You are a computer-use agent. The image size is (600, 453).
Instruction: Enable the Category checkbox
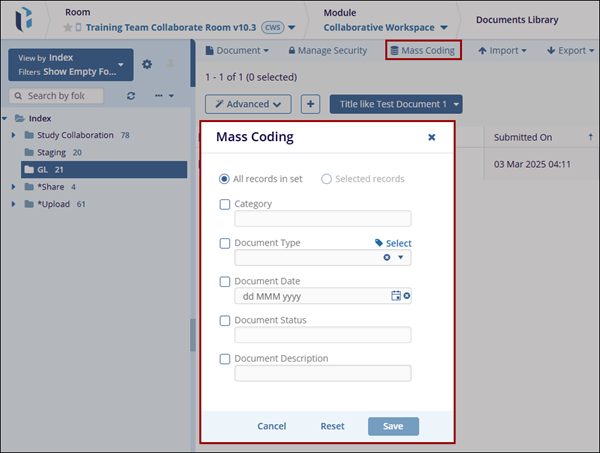225,204
